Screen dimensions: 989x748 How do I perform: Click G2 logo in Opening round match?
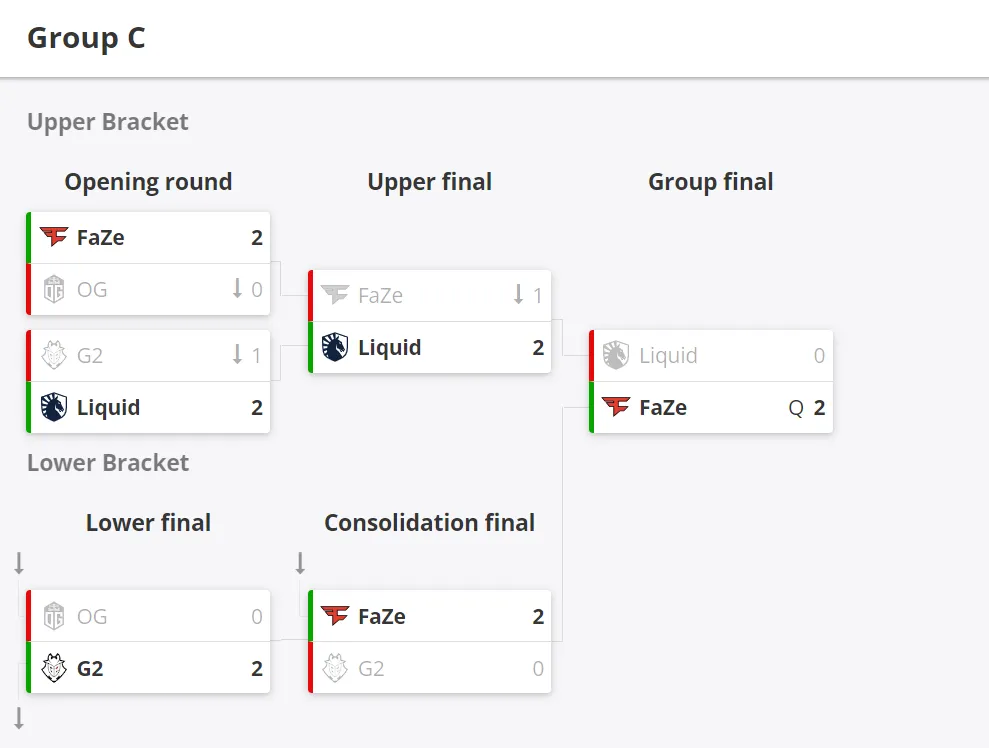tap(54, 355)
